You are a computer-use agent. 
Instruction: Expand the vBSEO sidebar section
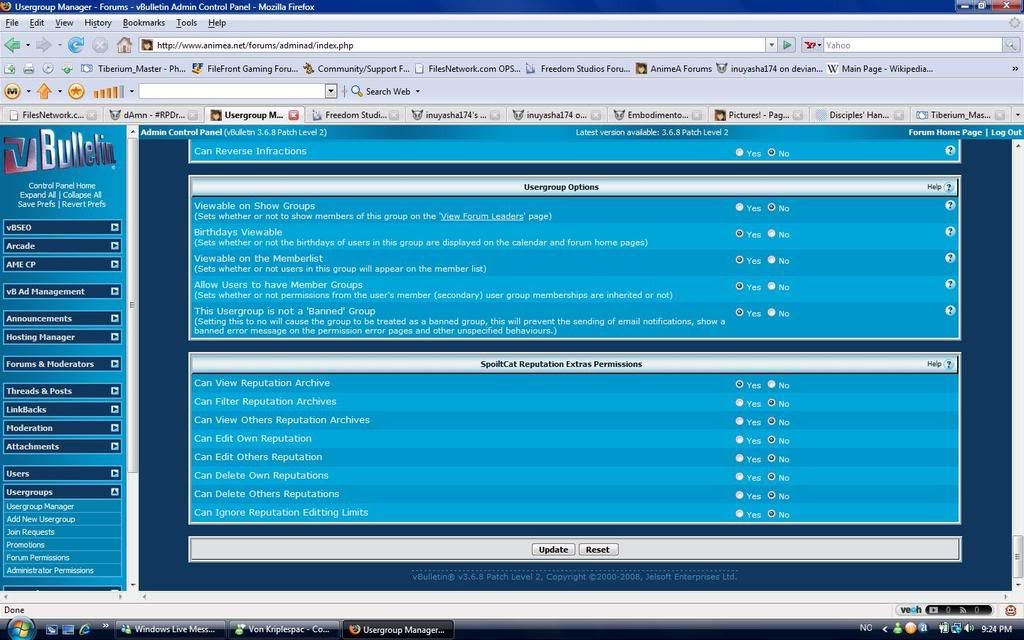click(x=114, y=227)
